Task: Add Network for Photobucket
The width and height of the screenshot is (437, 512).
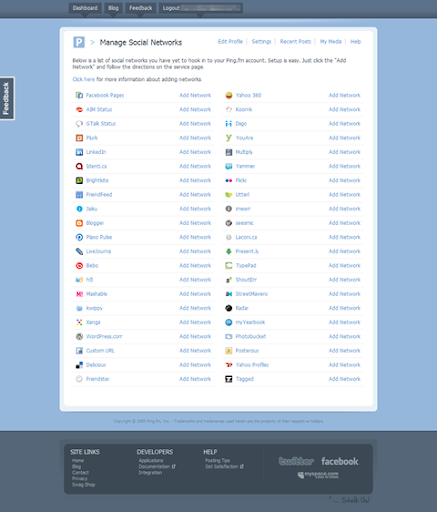Action: pyautogui.click(x=344, y=337)
